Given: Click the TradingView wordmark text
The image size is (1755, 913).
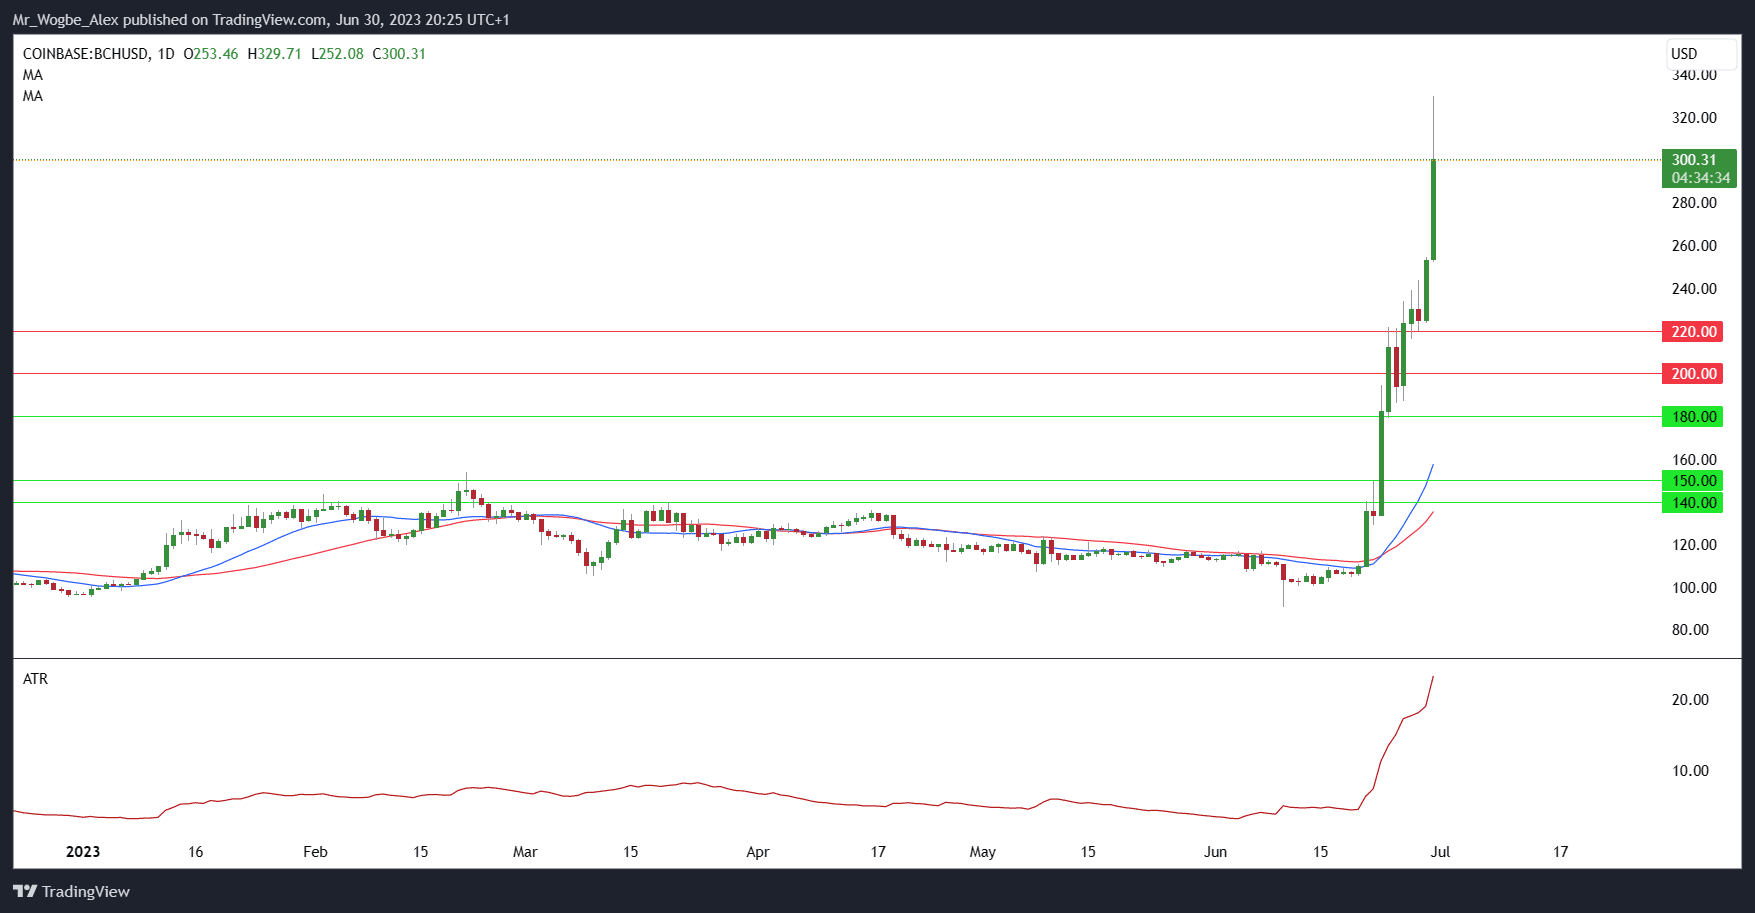Looking at the screenshot, I should 86,891.
